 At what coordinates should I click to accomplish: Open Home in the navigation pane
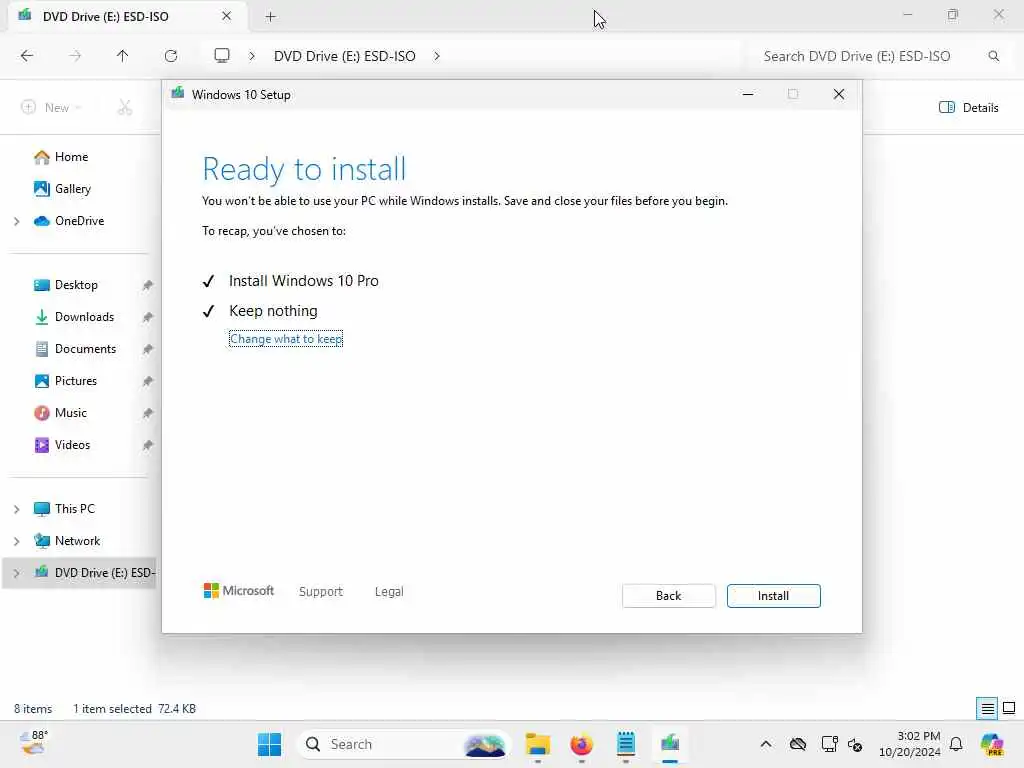click(71, 157)
